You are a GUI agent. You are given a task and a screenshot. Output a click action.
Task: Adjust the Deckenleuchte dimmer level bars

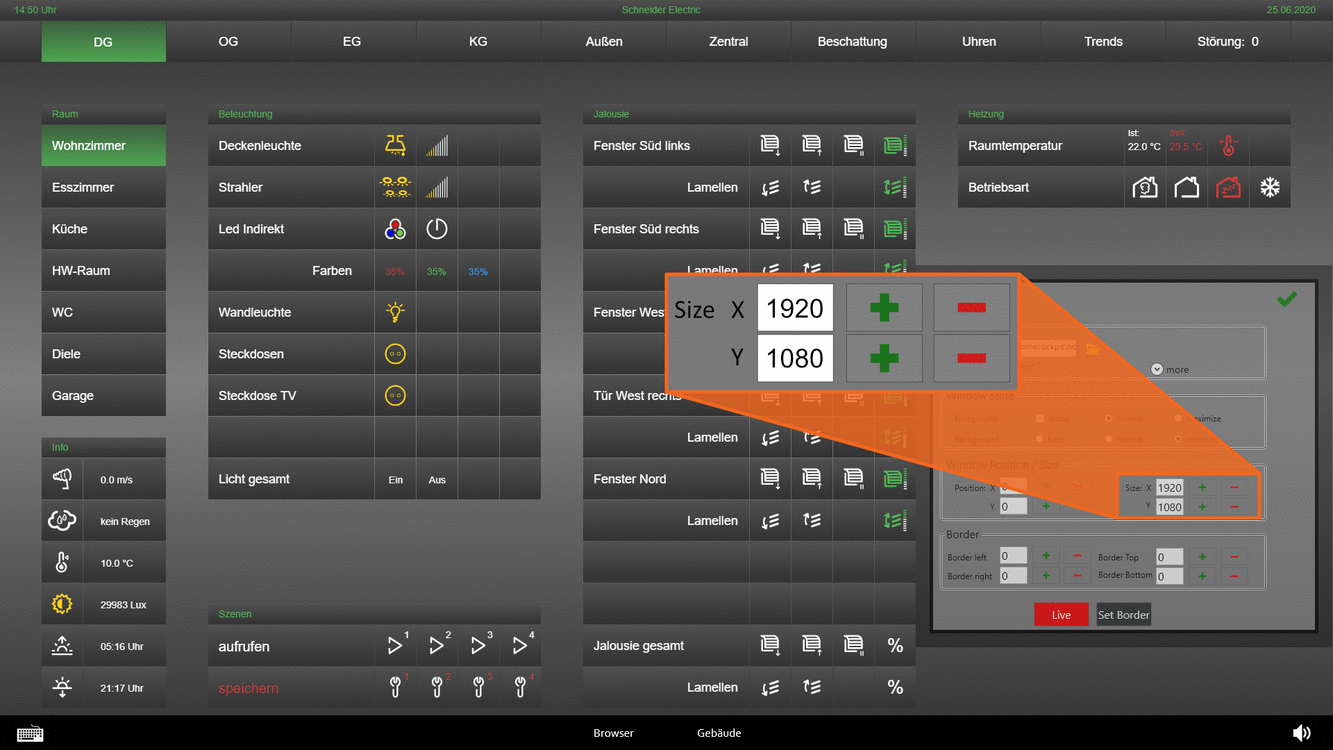437,146
